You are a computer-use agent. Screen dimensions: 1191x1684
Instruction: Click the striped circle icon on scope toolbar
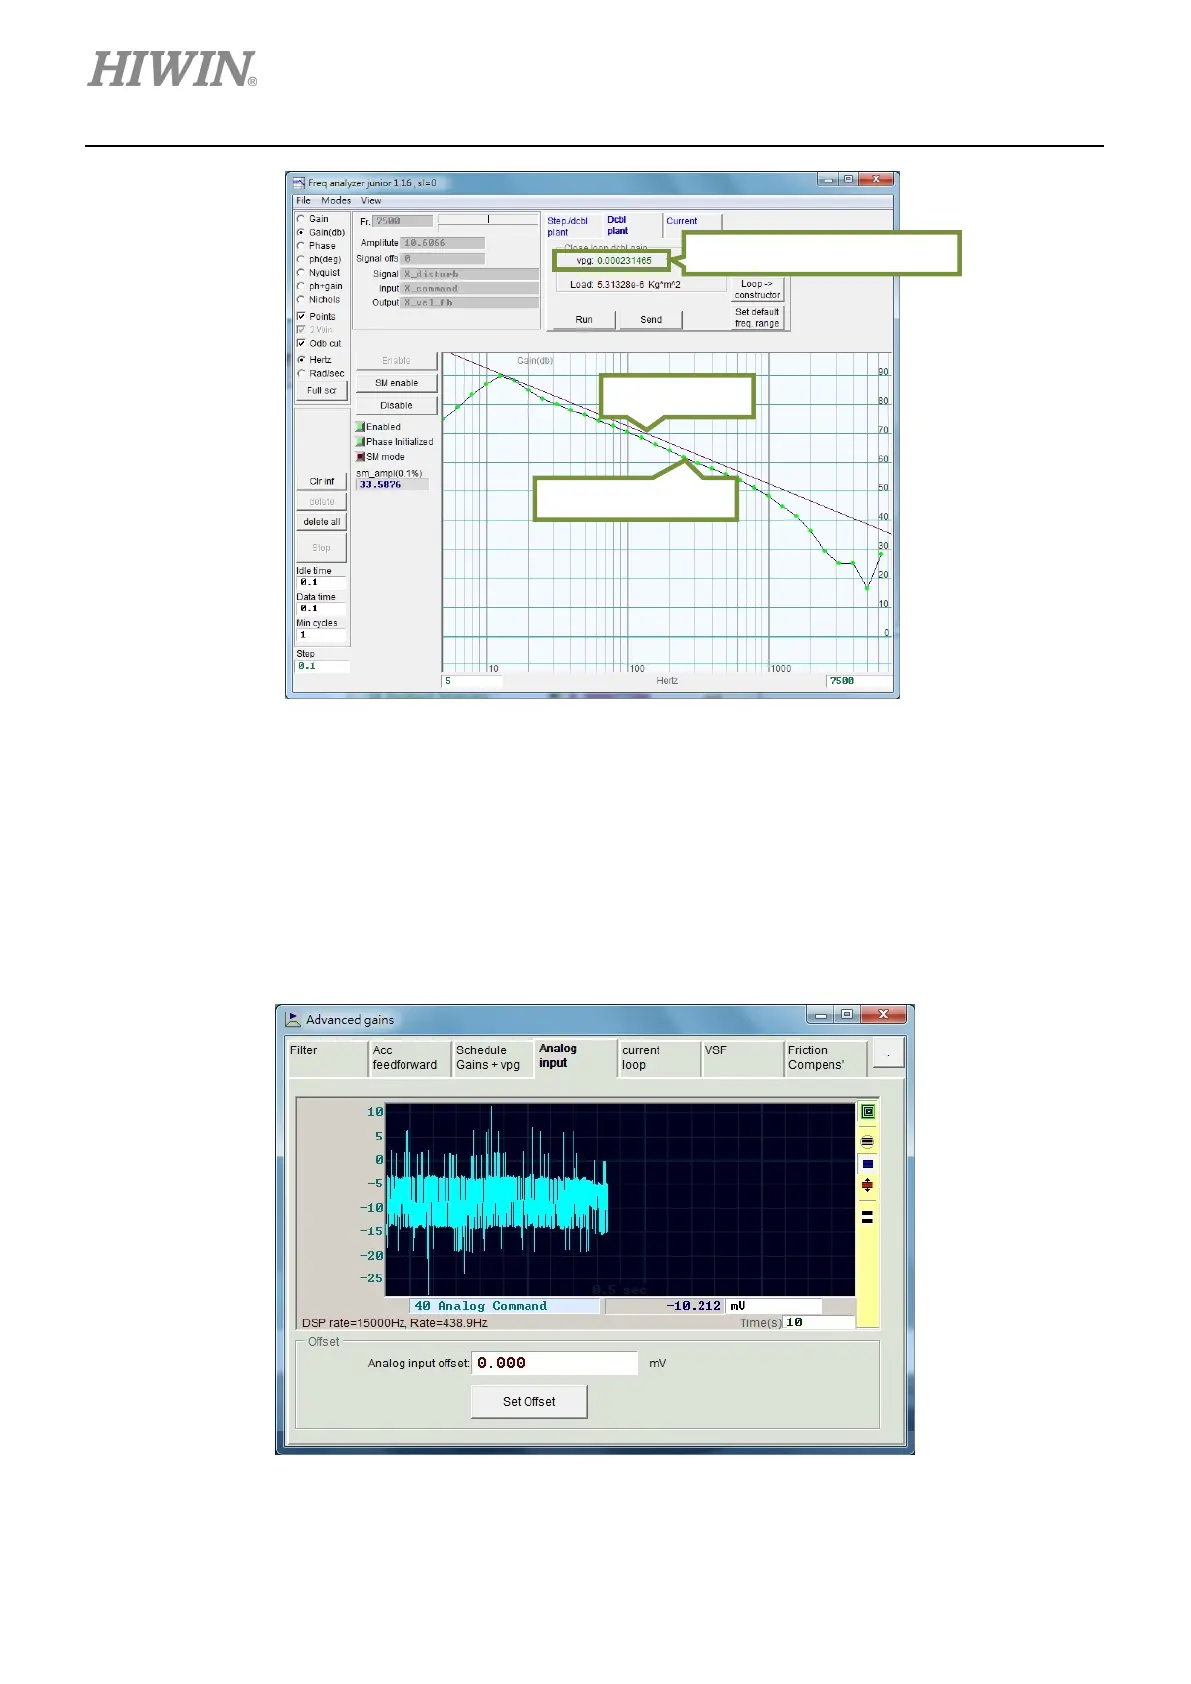tap(867, 1141)
